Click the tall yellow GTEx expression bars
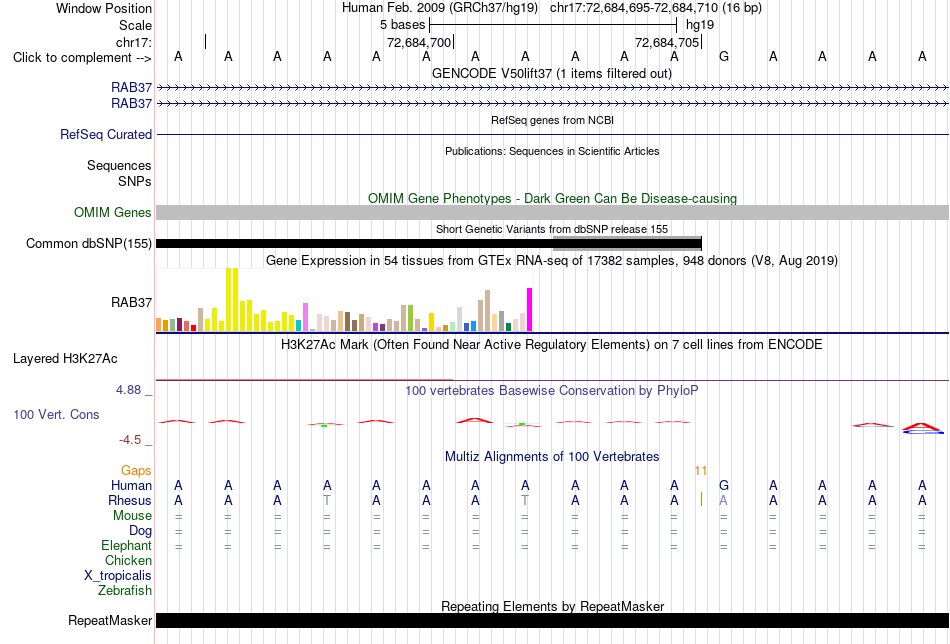This screenshot has height=644, width=950. pos(232,300)
